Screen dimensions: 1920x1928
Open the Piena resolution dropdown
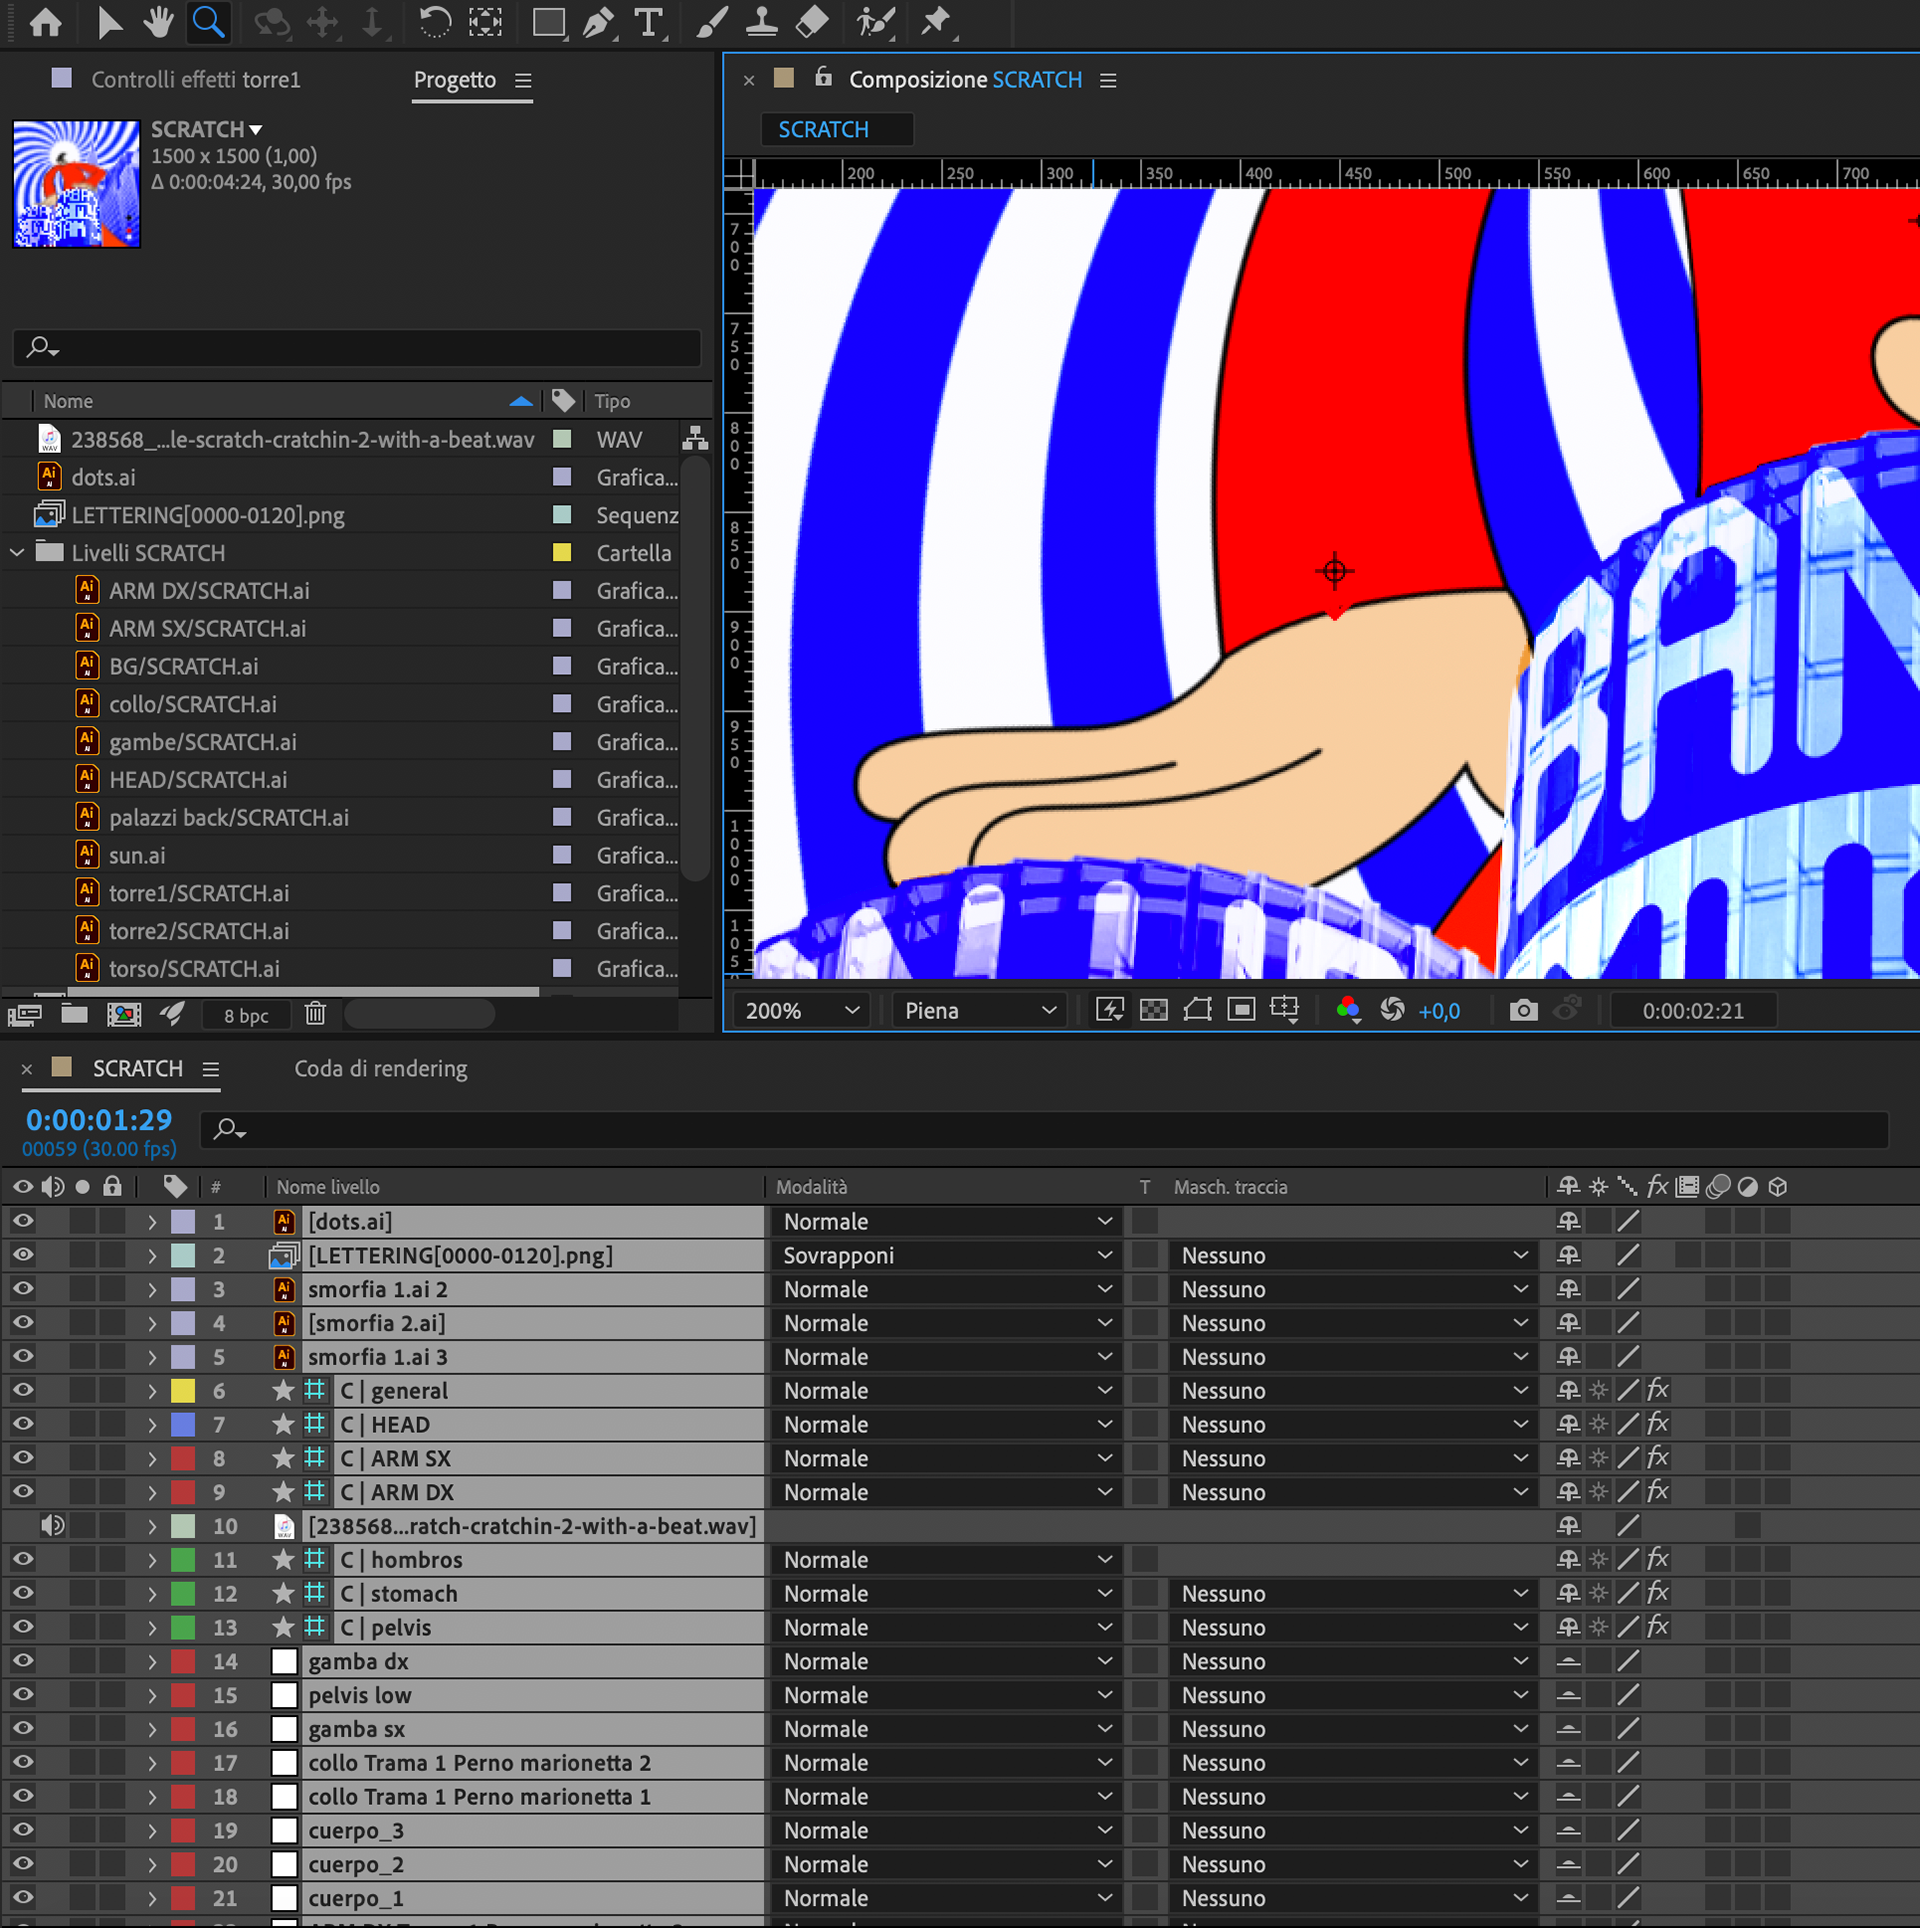coord(979,1011)
